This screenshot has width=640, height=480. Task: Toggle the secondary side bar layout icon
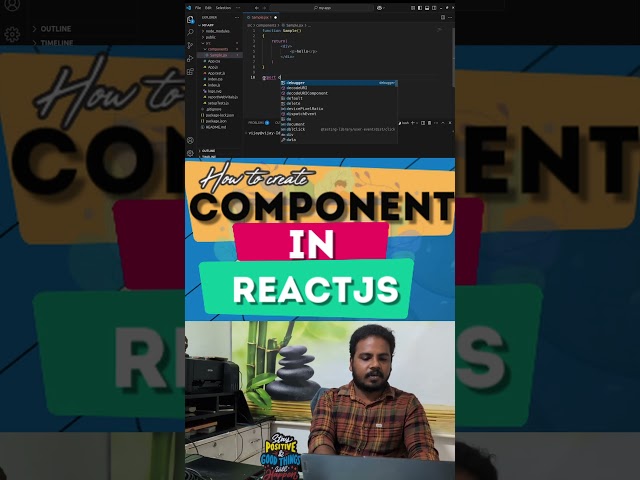click(434, 8)
